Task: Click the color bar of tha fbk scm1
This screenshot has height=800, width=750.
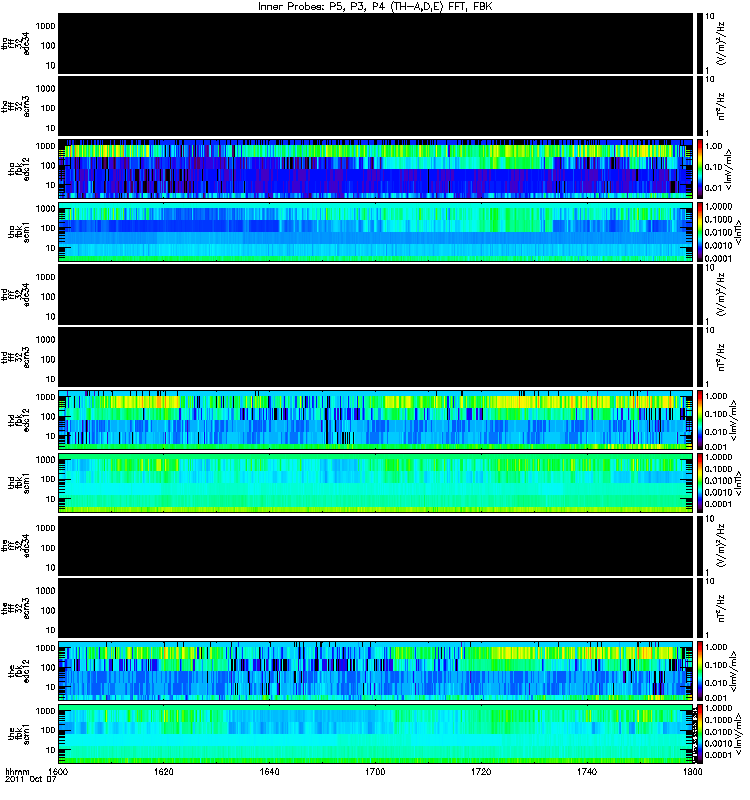Action: [700, 232]
